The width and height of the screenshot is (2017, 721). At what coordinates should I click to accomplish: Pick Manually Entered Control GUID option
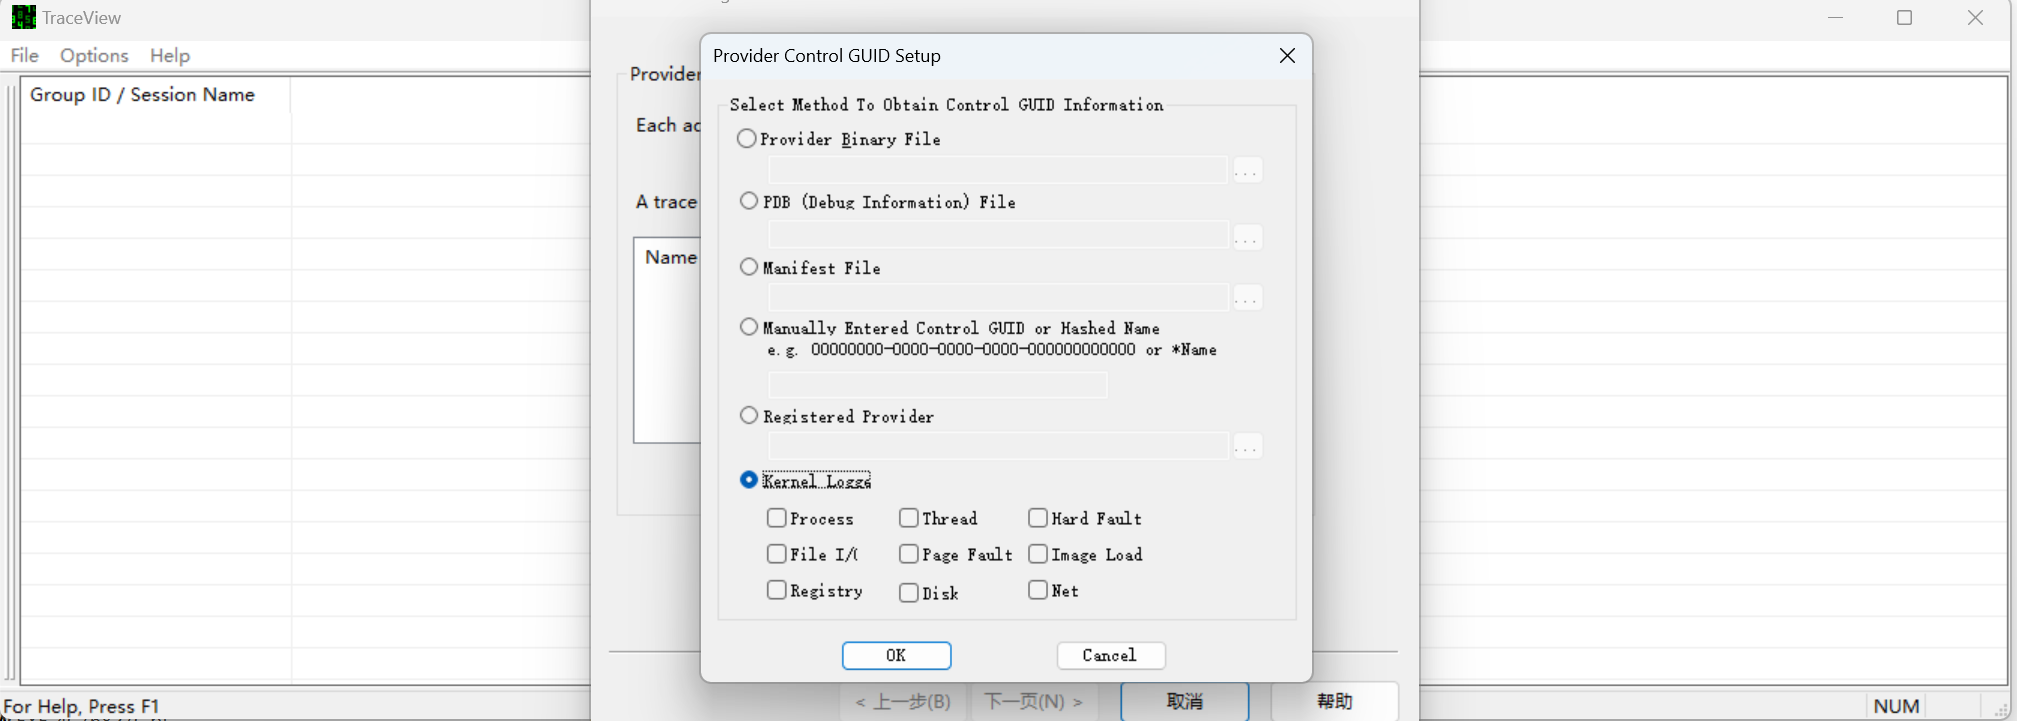tap(749, 327)
